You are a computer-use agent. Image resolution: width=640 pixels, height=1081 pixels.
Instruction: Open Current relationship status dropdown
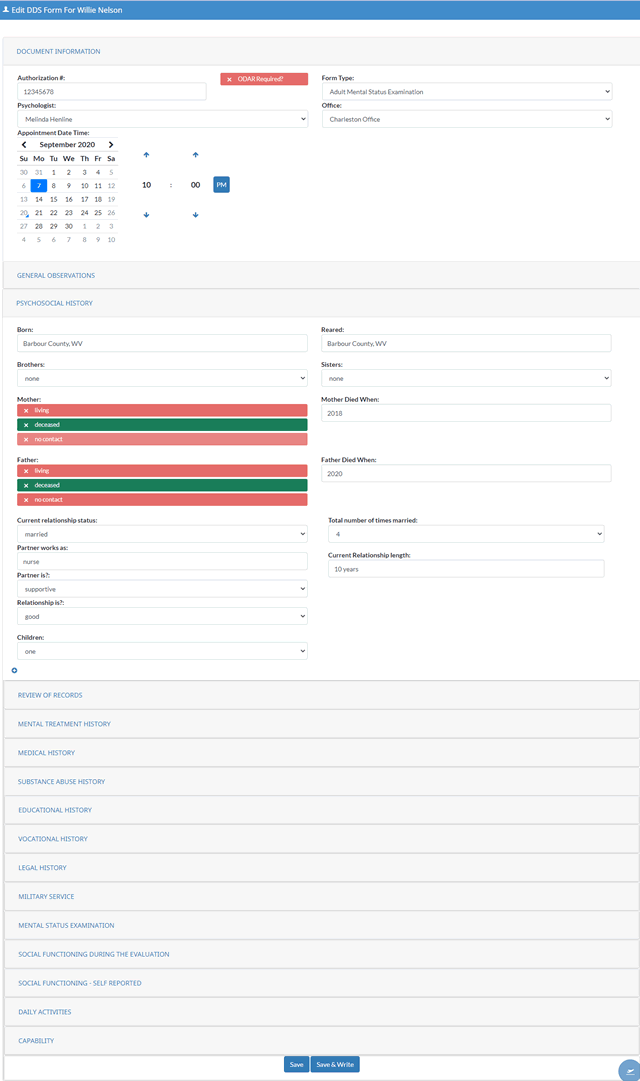[162, 534]
